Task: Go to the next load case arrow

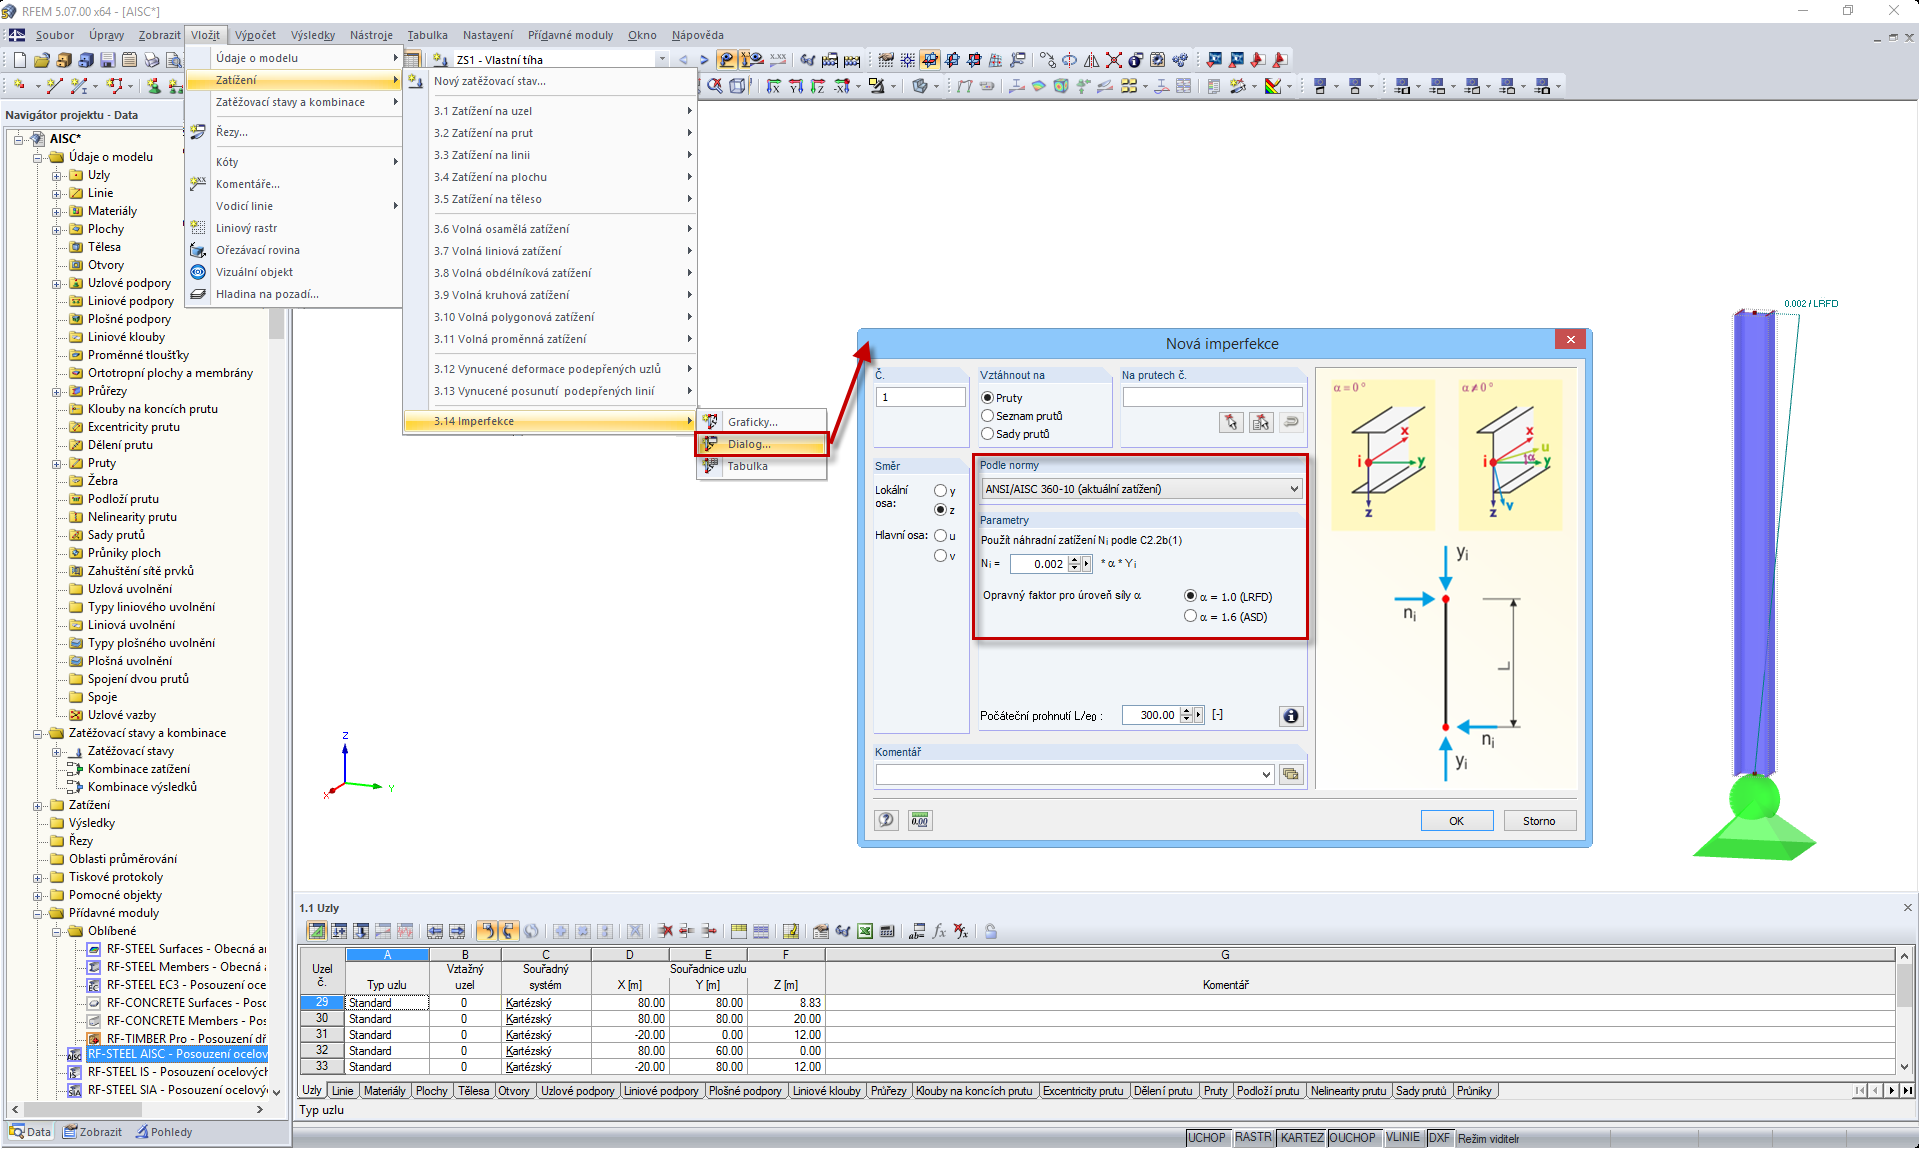Action: click(x=704, y=60)
